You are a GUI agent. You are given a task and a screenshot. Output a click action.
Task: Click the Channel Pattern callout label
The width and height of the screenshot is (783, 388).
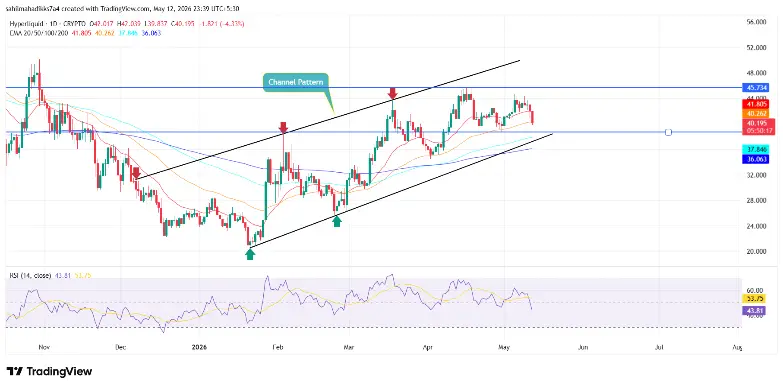point(296,82)
